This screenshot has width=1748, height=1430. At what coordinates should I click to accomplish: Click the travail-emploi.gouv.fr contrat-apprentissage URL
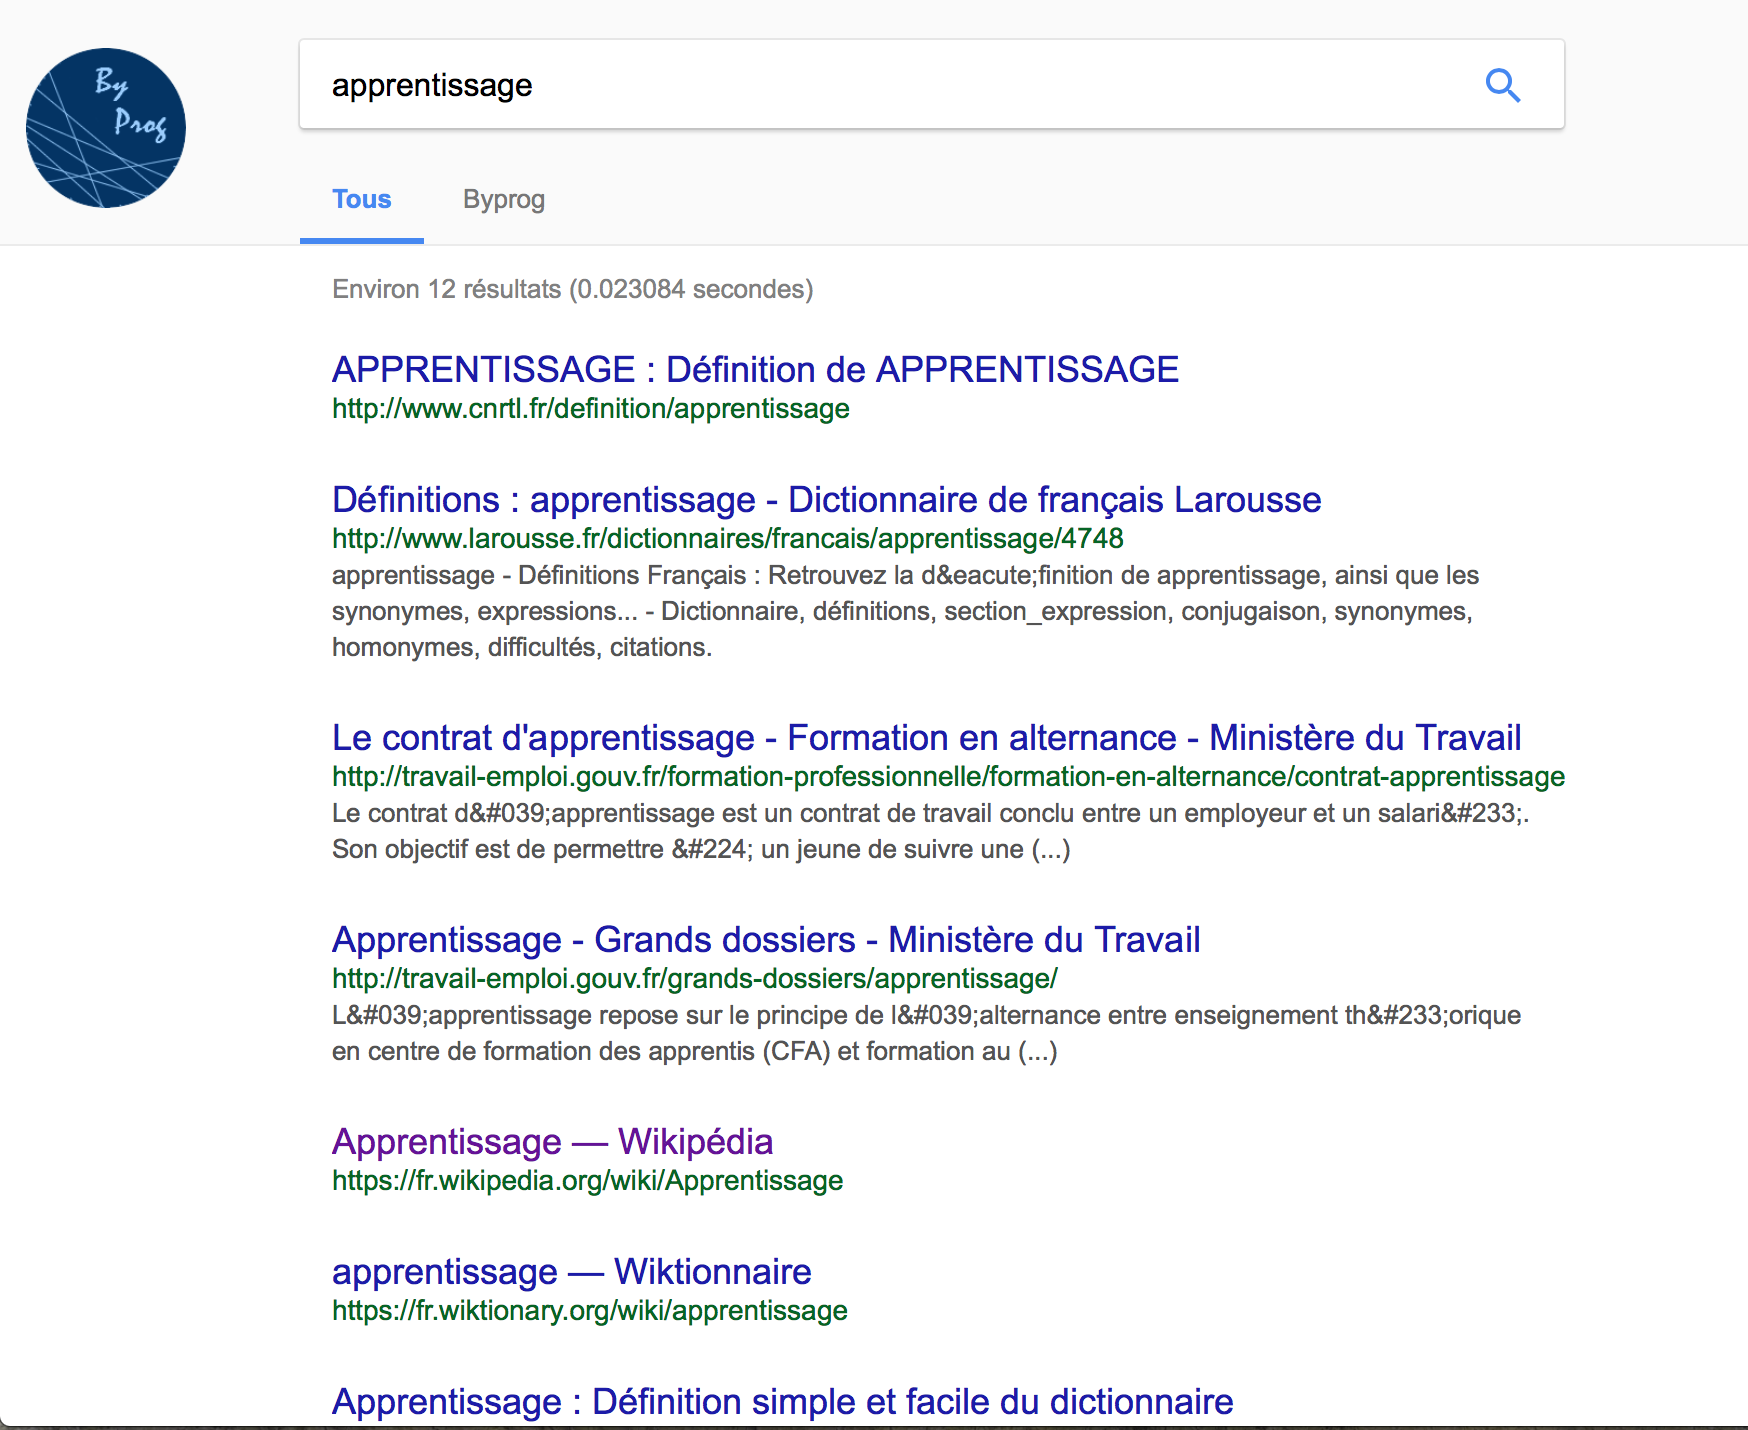pyautogui.click(x=949, y=776)
